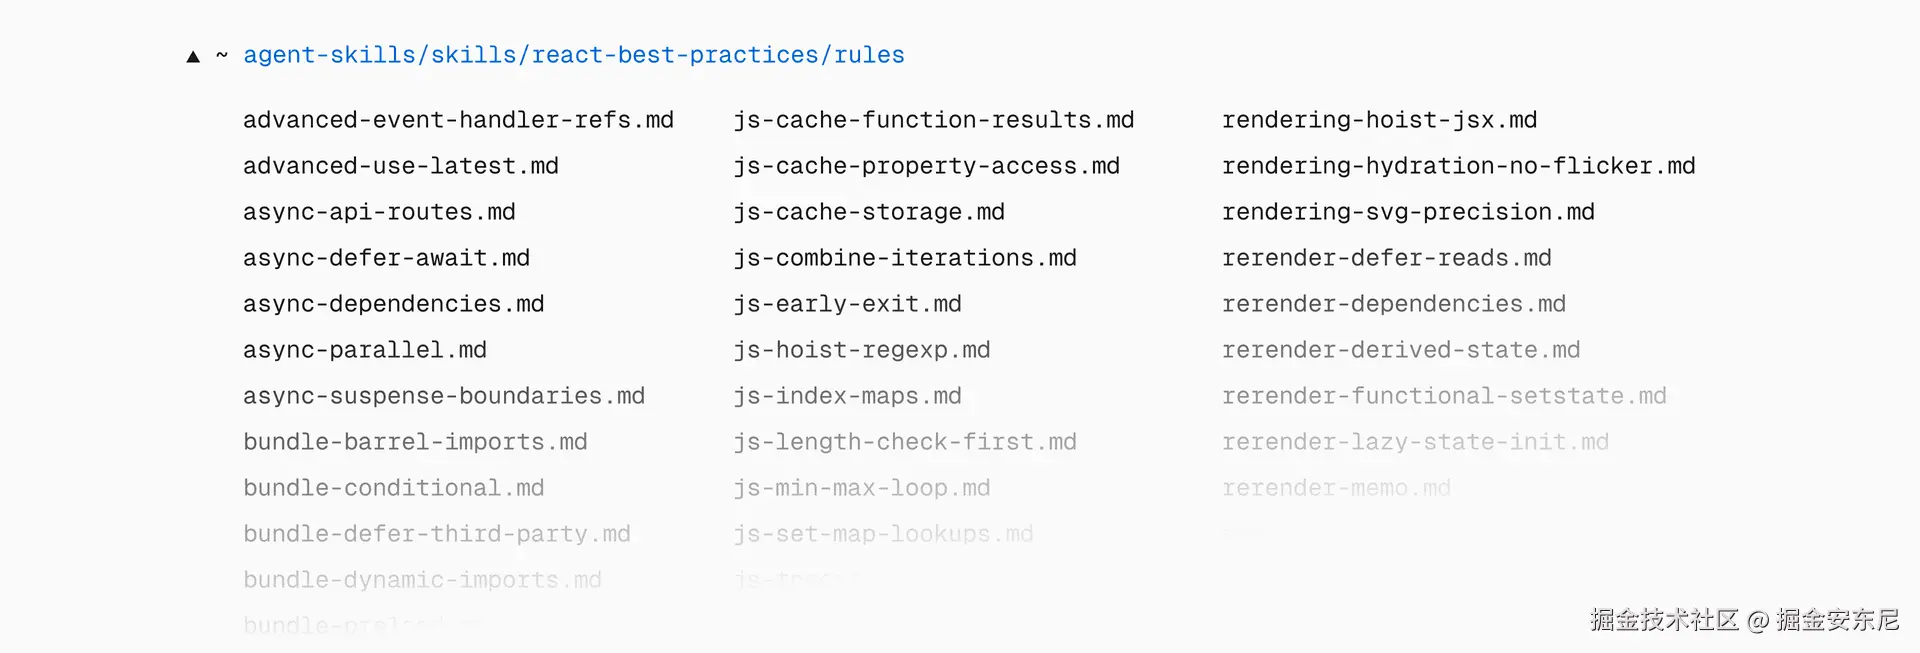
Task: Select rerender-defer-reads.md
Action: [x=1386, y=258]
